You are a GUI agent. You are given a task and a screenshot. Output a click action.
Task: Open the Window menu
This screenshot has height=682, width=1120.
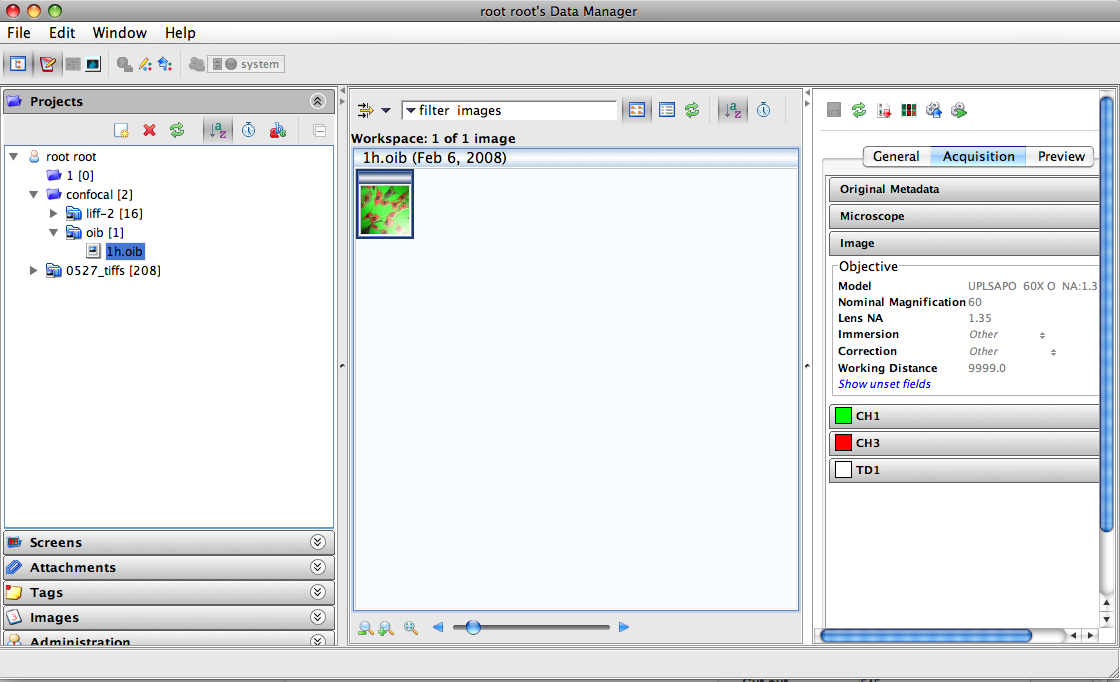point(119,33)
